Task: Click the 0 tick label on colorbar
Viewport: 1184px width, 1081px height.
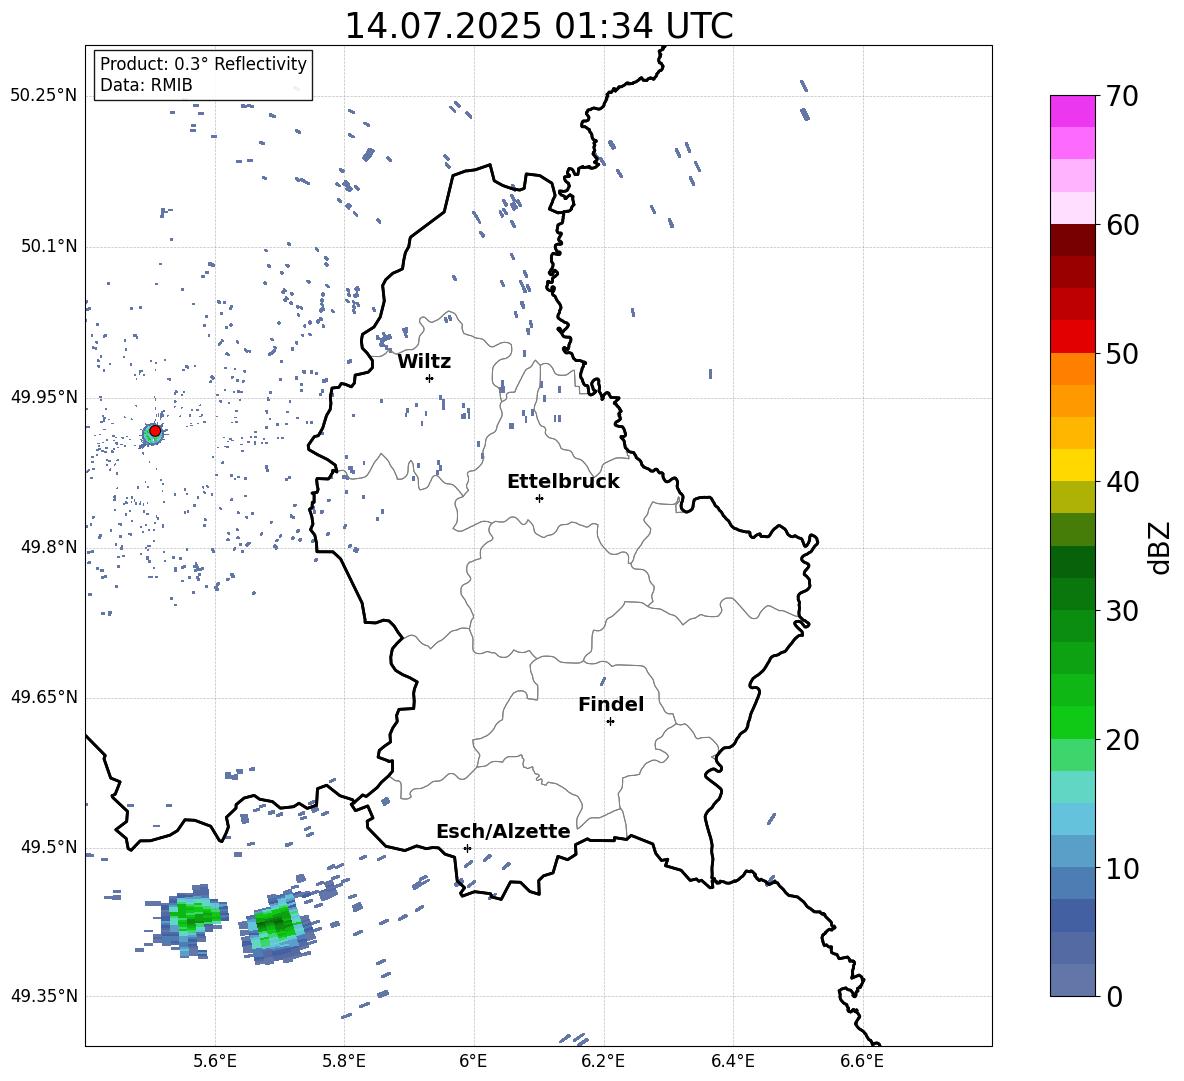Action: coord(1115,996)
